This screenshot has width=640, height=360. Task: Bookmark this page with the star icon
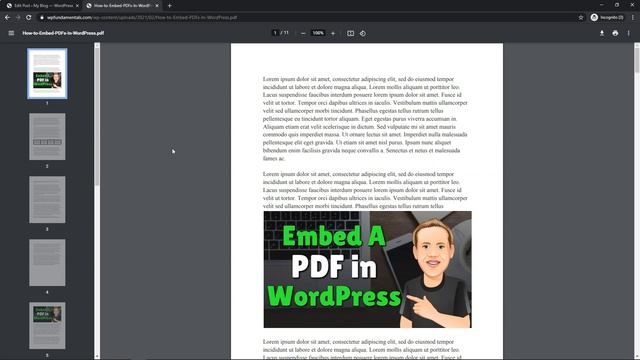point(581,18)
